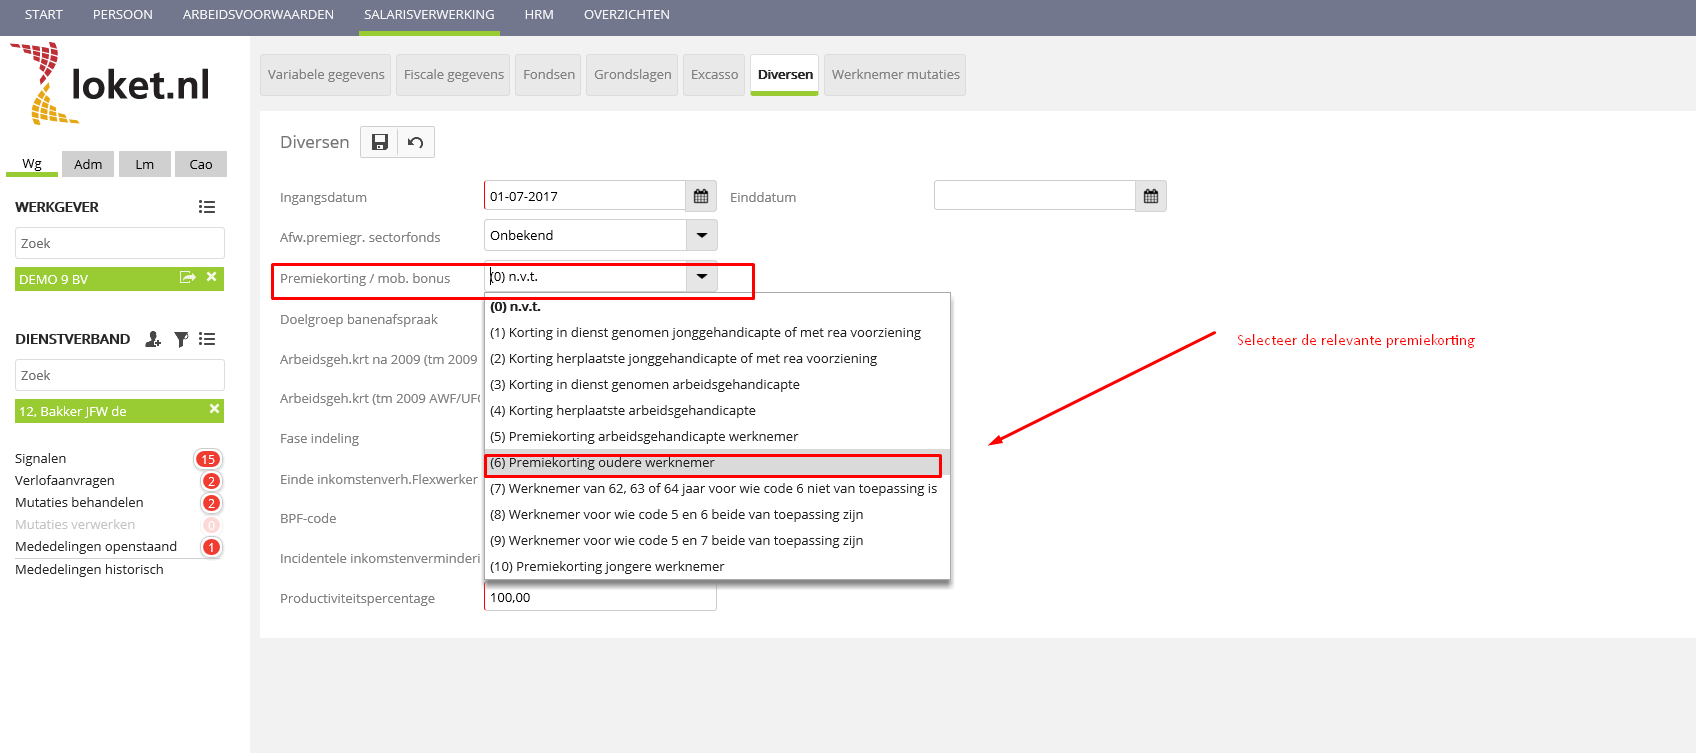The image size is (1696, 753).
Task: Click the filter icon beside Dienstverband
Action: pos(181,339)
